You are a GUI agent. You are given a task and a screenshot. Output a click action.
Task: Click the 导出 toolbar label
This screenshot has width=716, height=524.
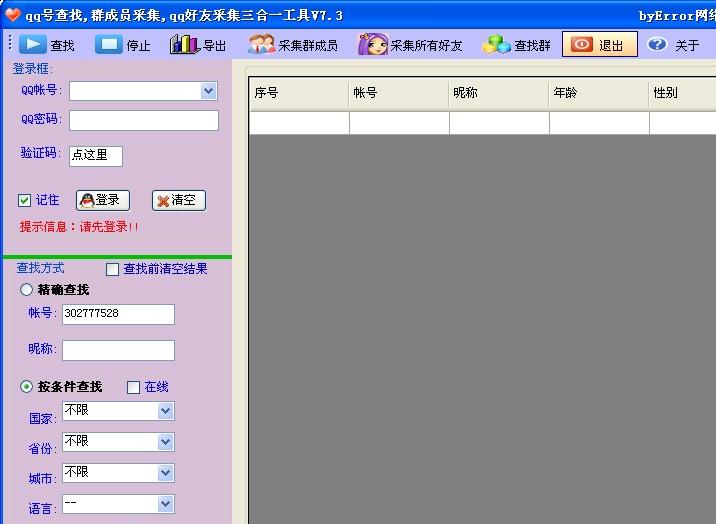(x=214, y=46)
